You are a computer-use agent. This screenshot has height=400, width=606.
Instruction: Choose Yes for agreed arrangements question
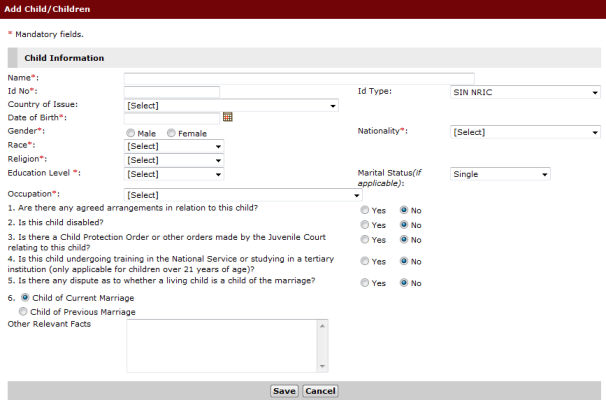[365, 211]
